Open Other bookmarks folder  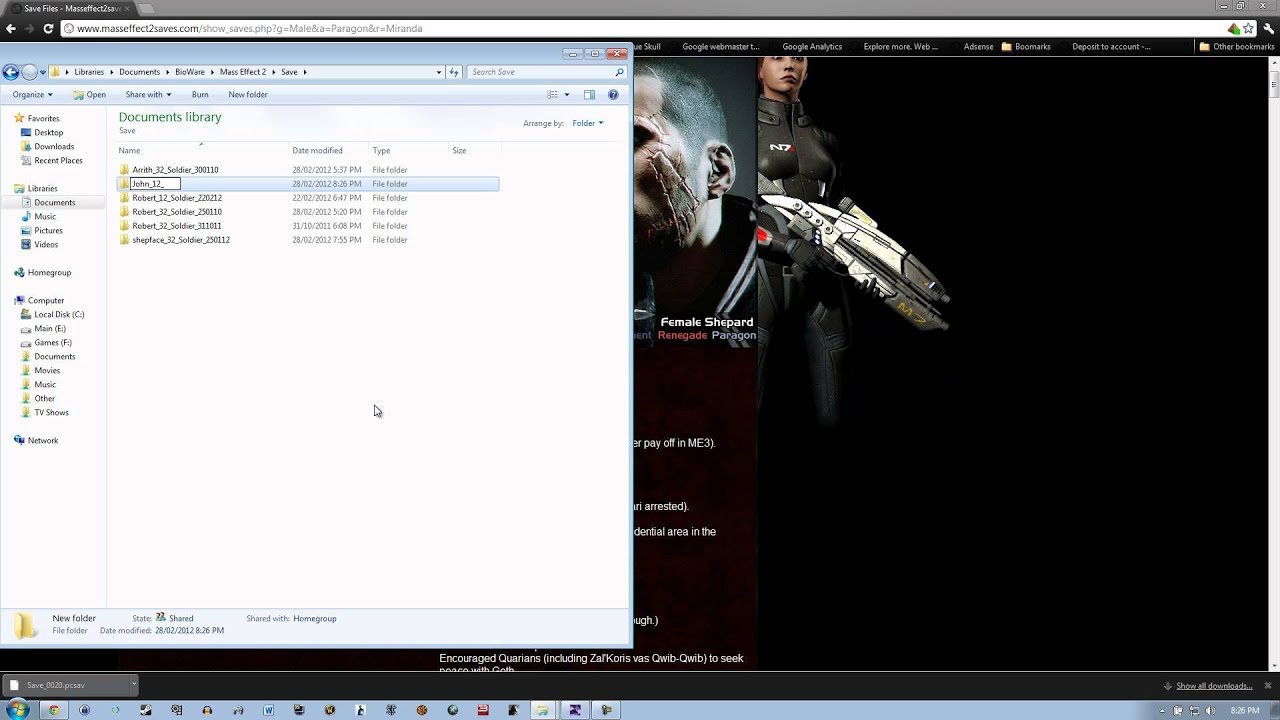point(1237,47)
